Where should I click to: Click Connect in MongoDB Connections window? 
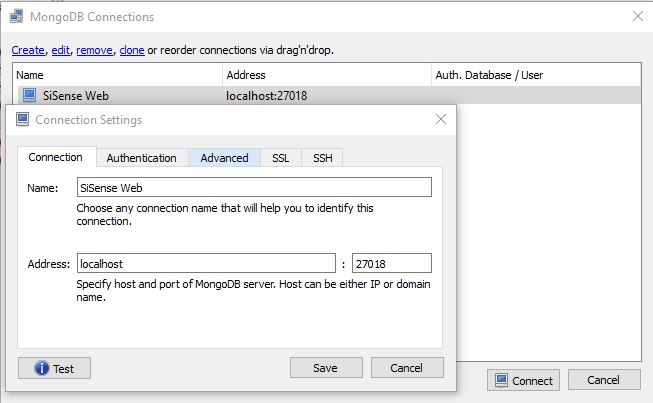click(523, 380)
